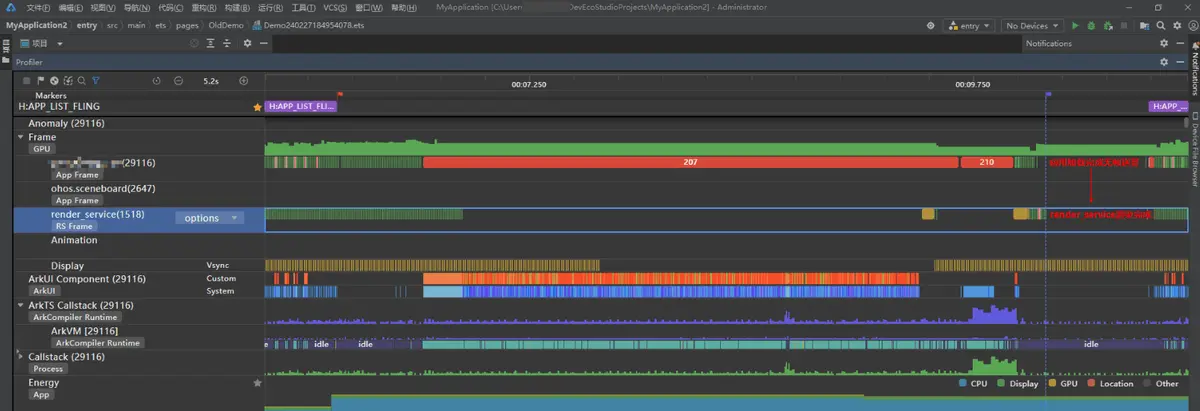Toggle the star on Energy lane
This screenshot has width=1200, height=411.
click(257, 383)
